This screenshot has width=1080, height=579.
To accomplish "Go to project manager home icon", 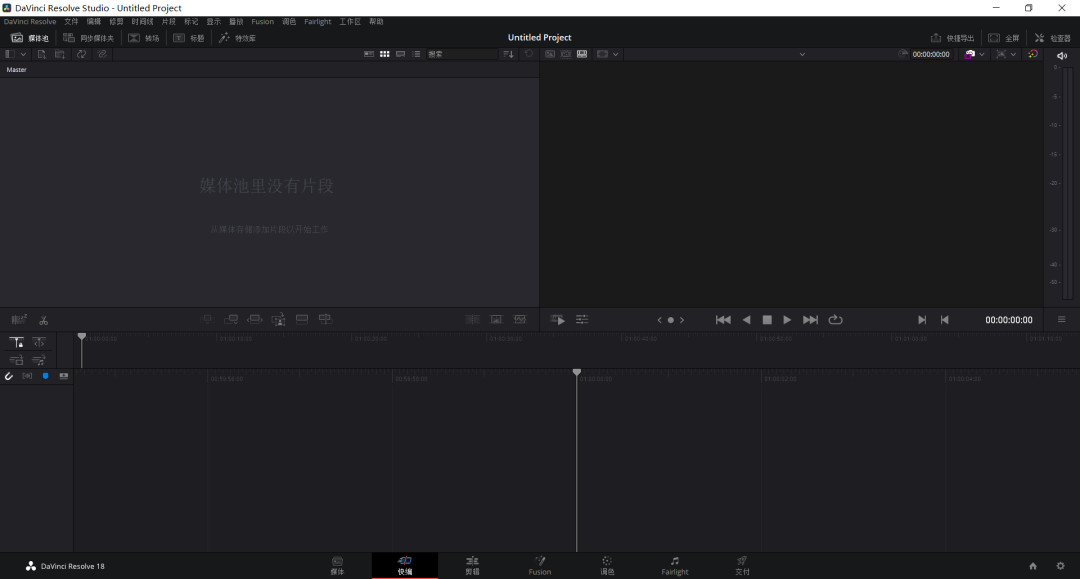I will click(1033, 566).
